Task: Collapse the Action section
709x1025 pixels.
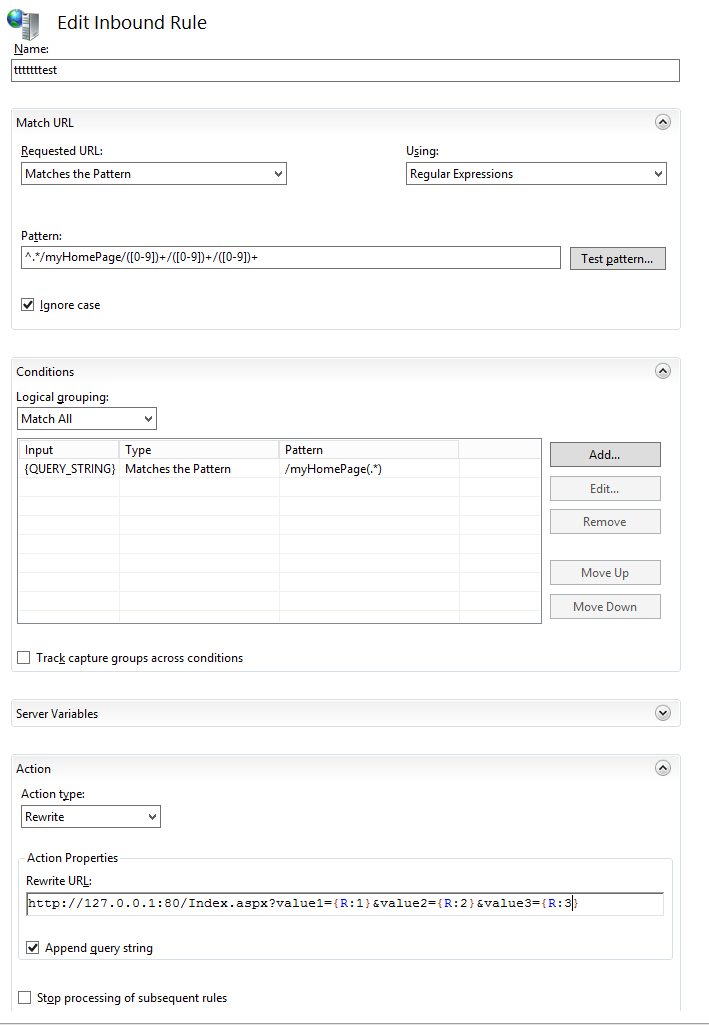Action: pyautogui.click(x=662, y=768)
